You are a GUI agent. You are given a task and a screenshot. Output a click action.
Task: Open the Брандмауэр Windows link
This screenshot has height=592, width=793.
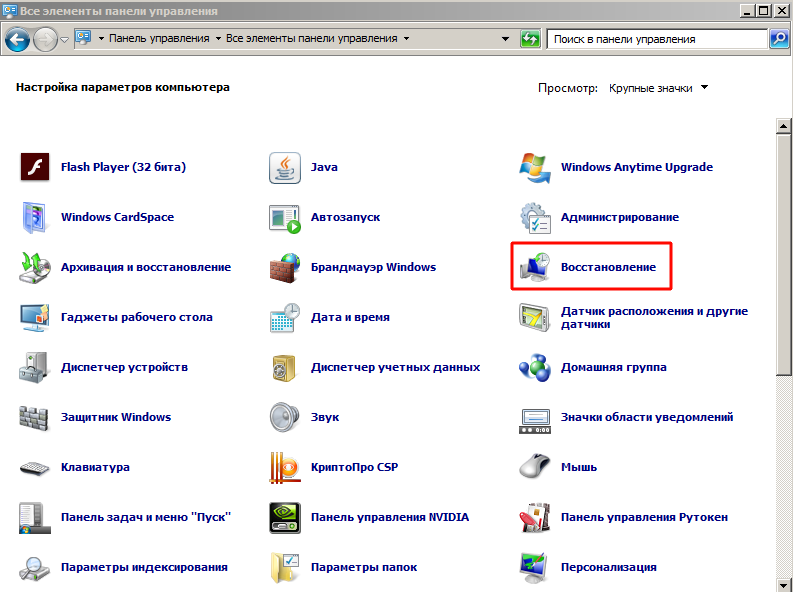click(x=373, y=267)
